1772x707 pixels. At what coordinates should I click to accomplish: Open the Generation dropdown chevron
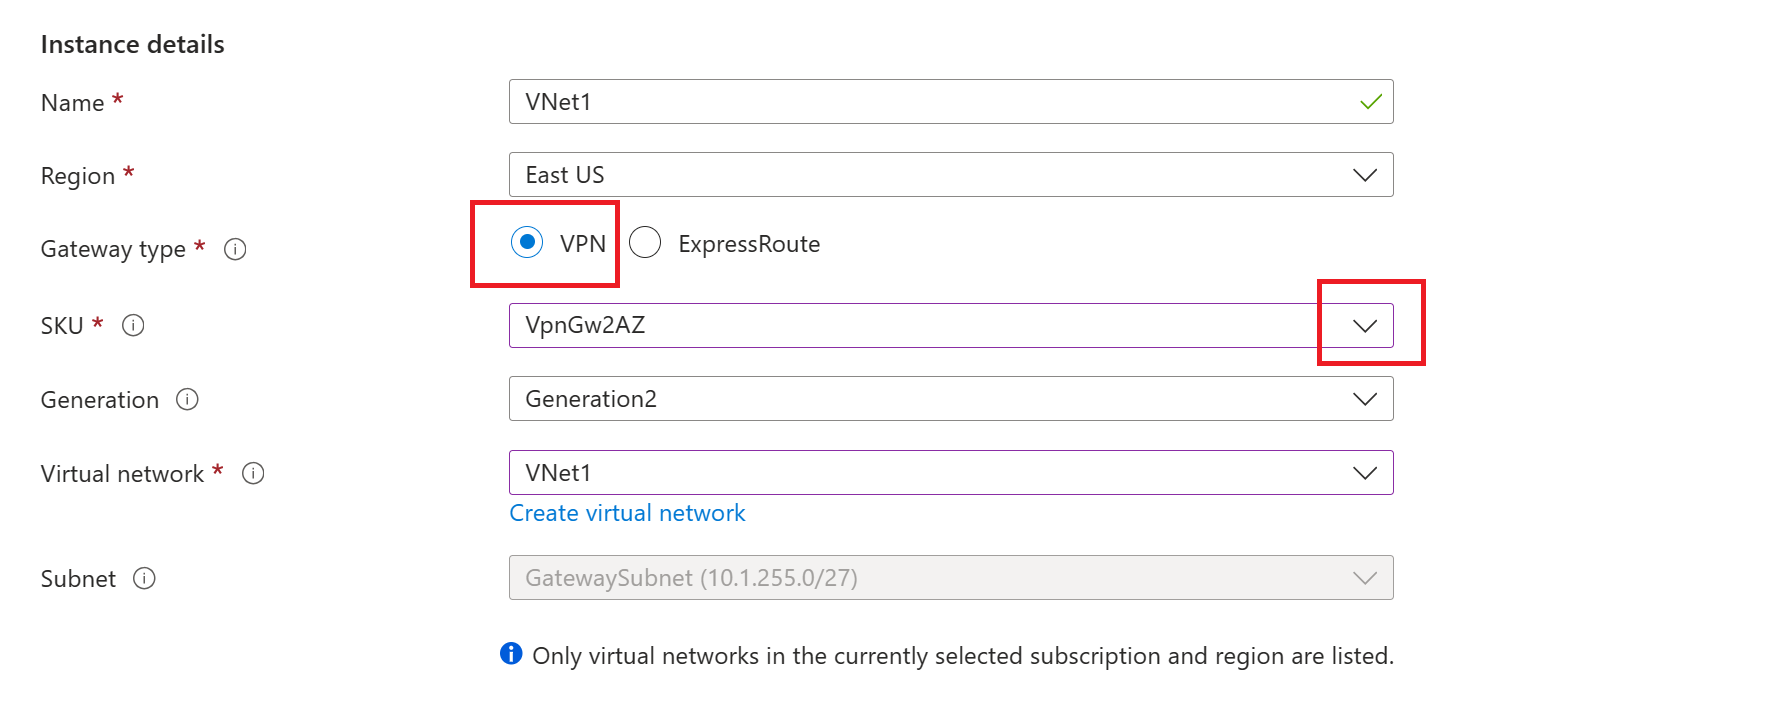[x=1365, y=399]
